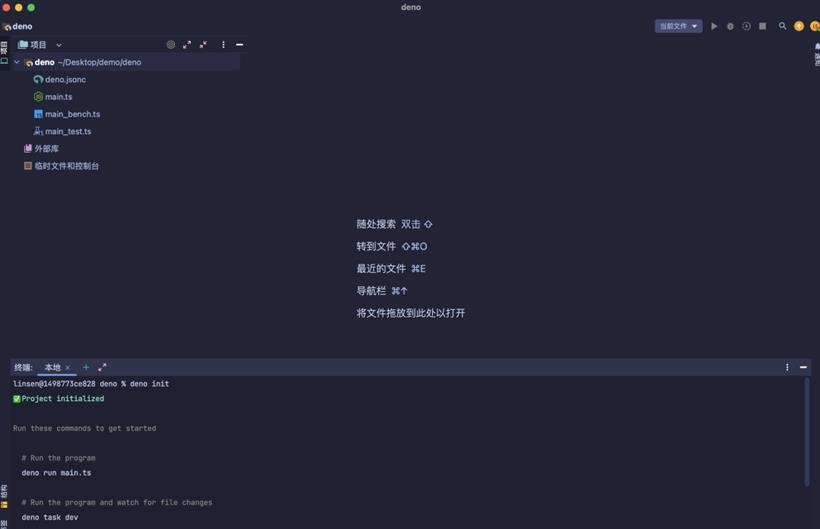Open terminal panel options three-dot menu
The image size is (820, 529).
click(787, 367)
